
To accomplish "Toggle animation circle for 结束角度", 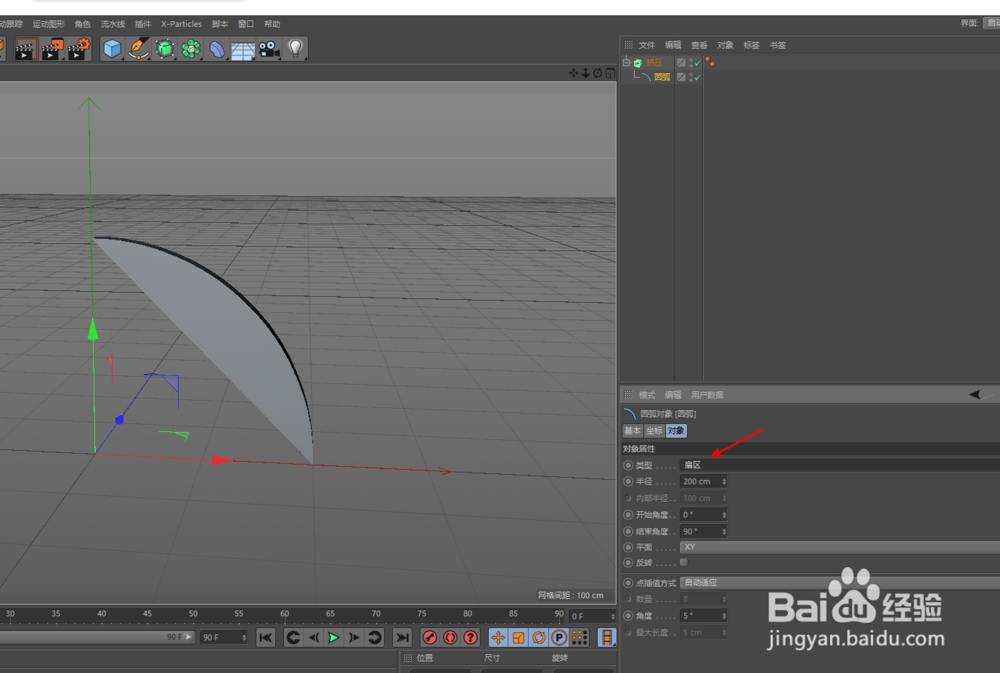I will tap(628, 531).
